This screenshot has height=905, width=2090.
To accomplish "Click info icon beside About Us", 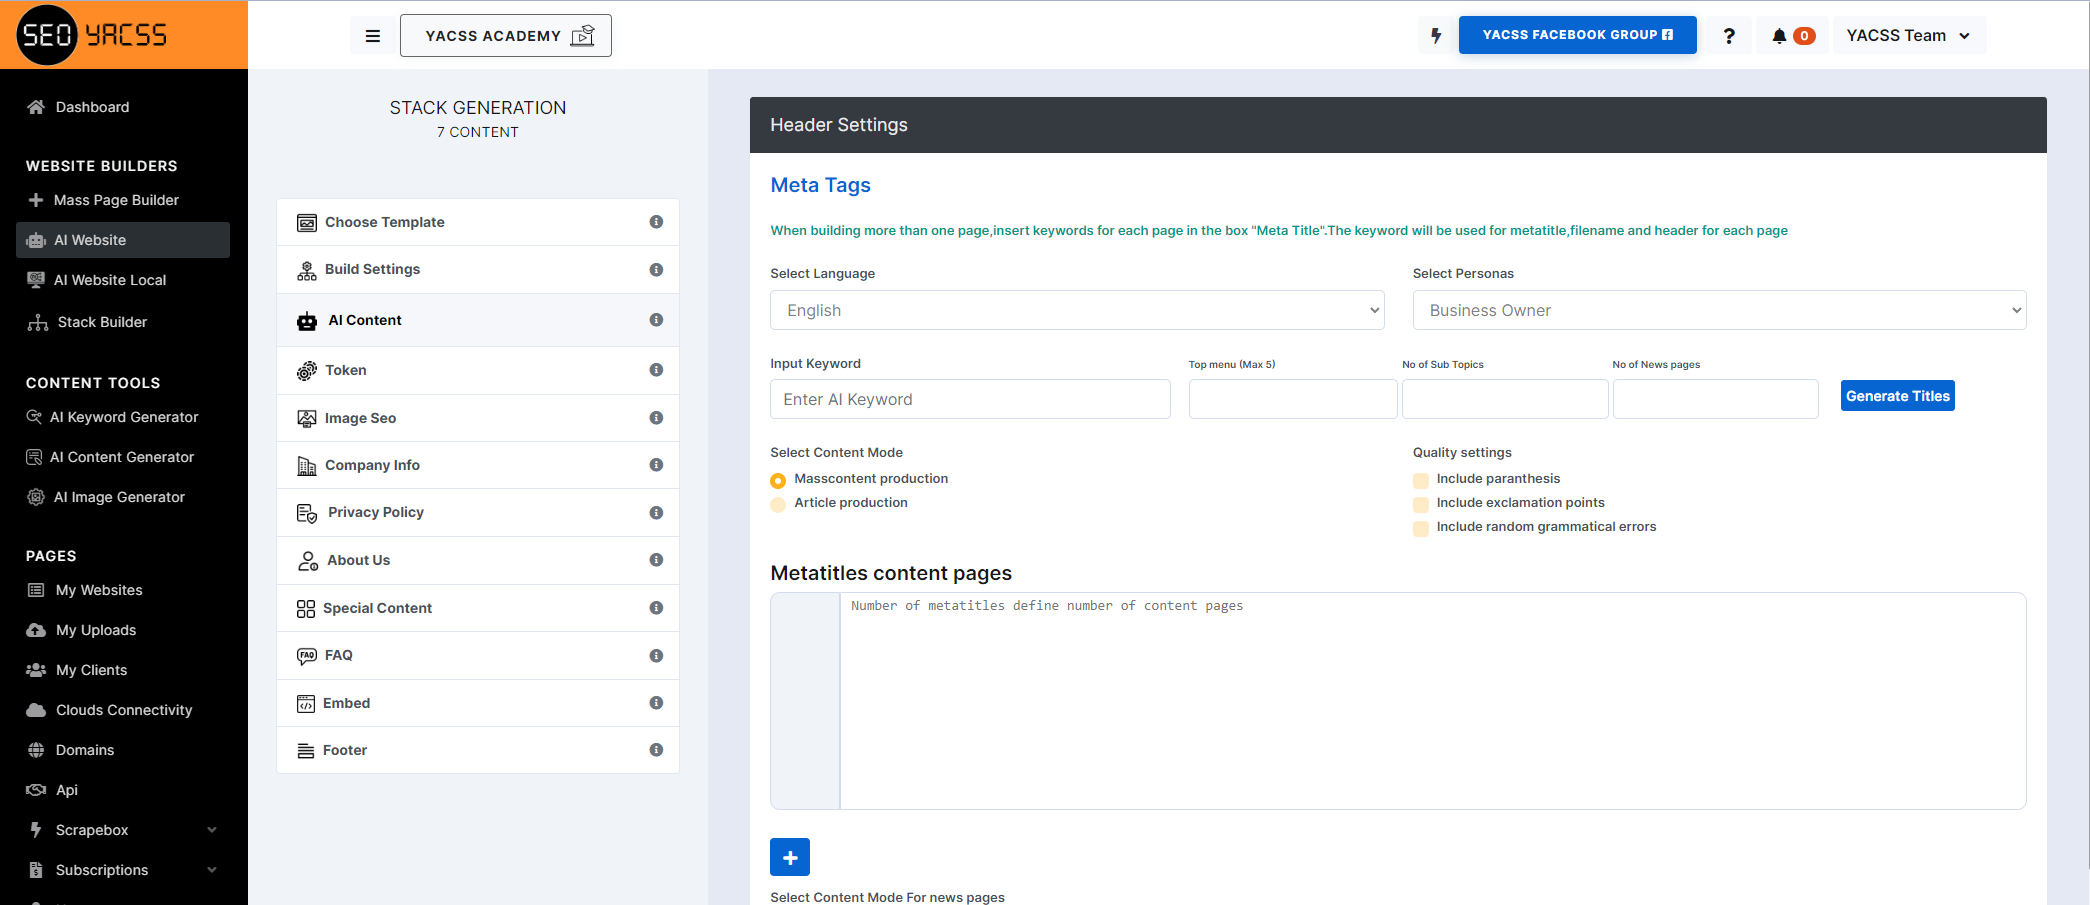I will click(656, 560).
